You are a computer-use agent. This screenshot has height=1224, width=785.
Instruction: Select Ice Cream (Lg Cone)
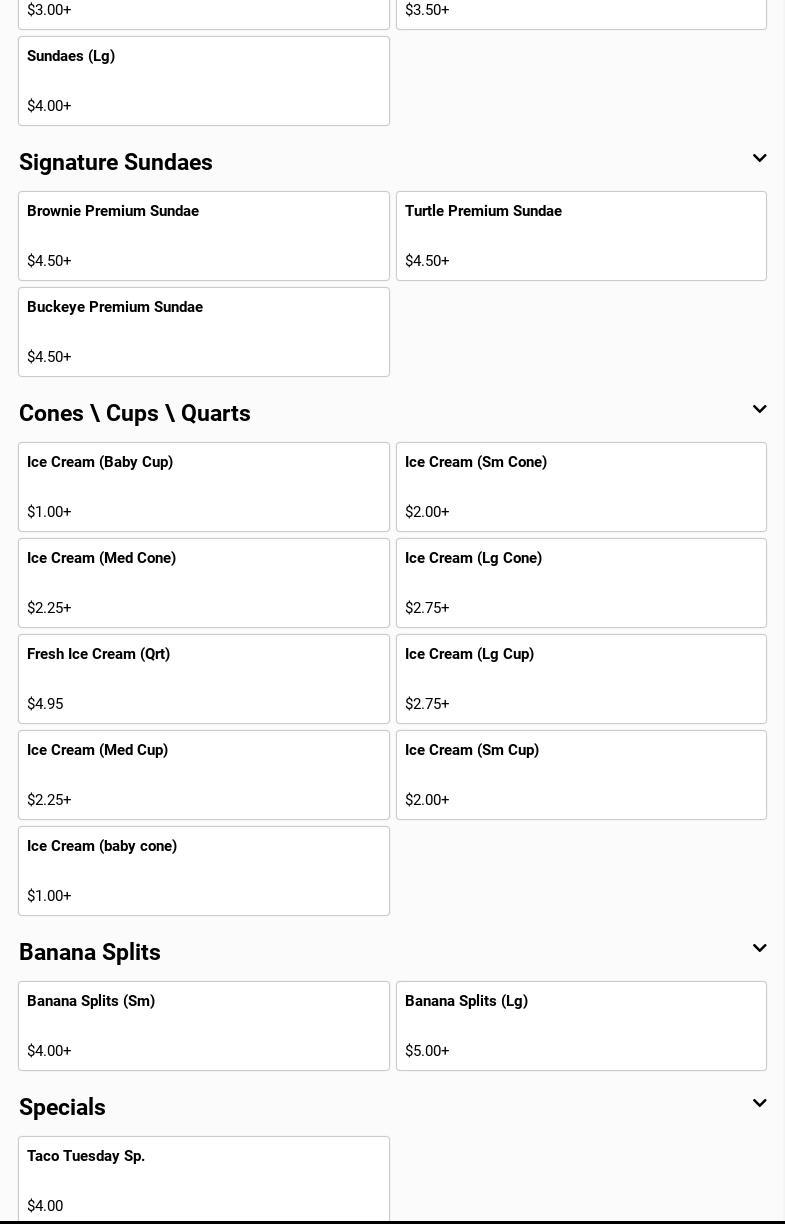[x=581, y=583]
